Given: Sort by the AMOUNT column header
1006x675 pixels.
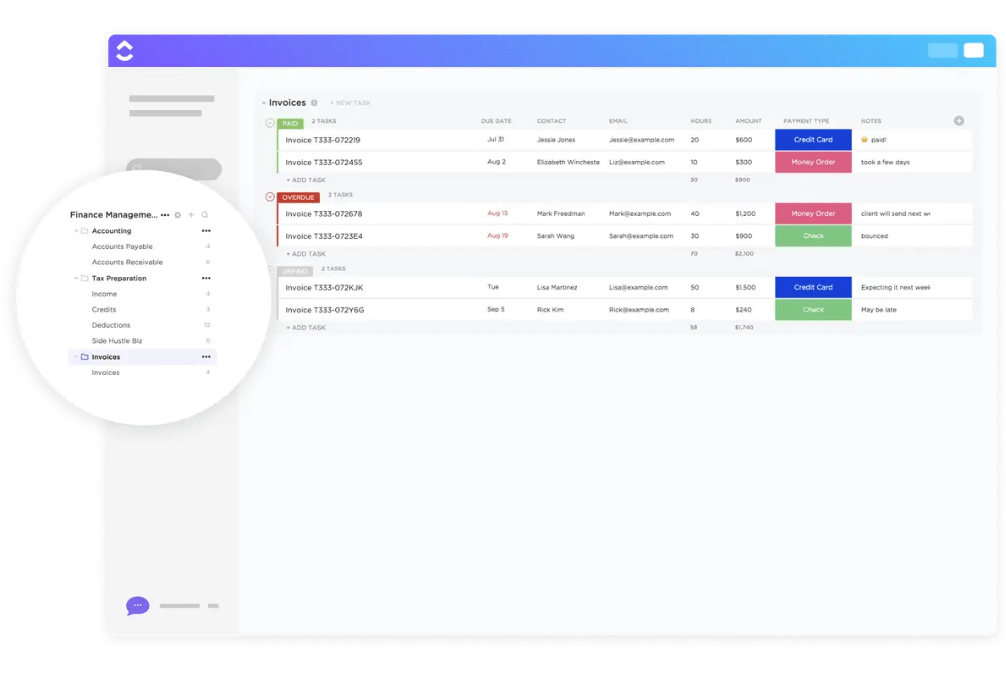Looking at the screenshot, I should [x=748, y=121].
